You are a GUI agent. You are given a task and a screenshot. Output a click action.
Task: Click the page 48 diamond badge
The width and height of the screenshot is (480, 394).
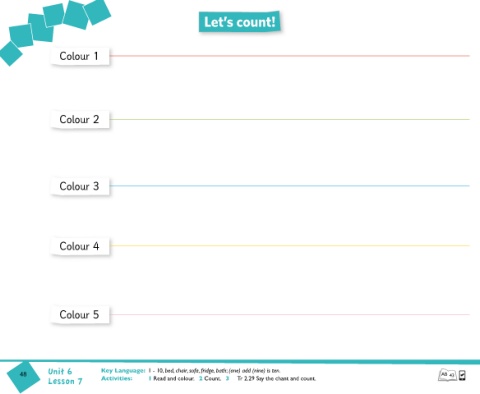[x=23, y=376]
